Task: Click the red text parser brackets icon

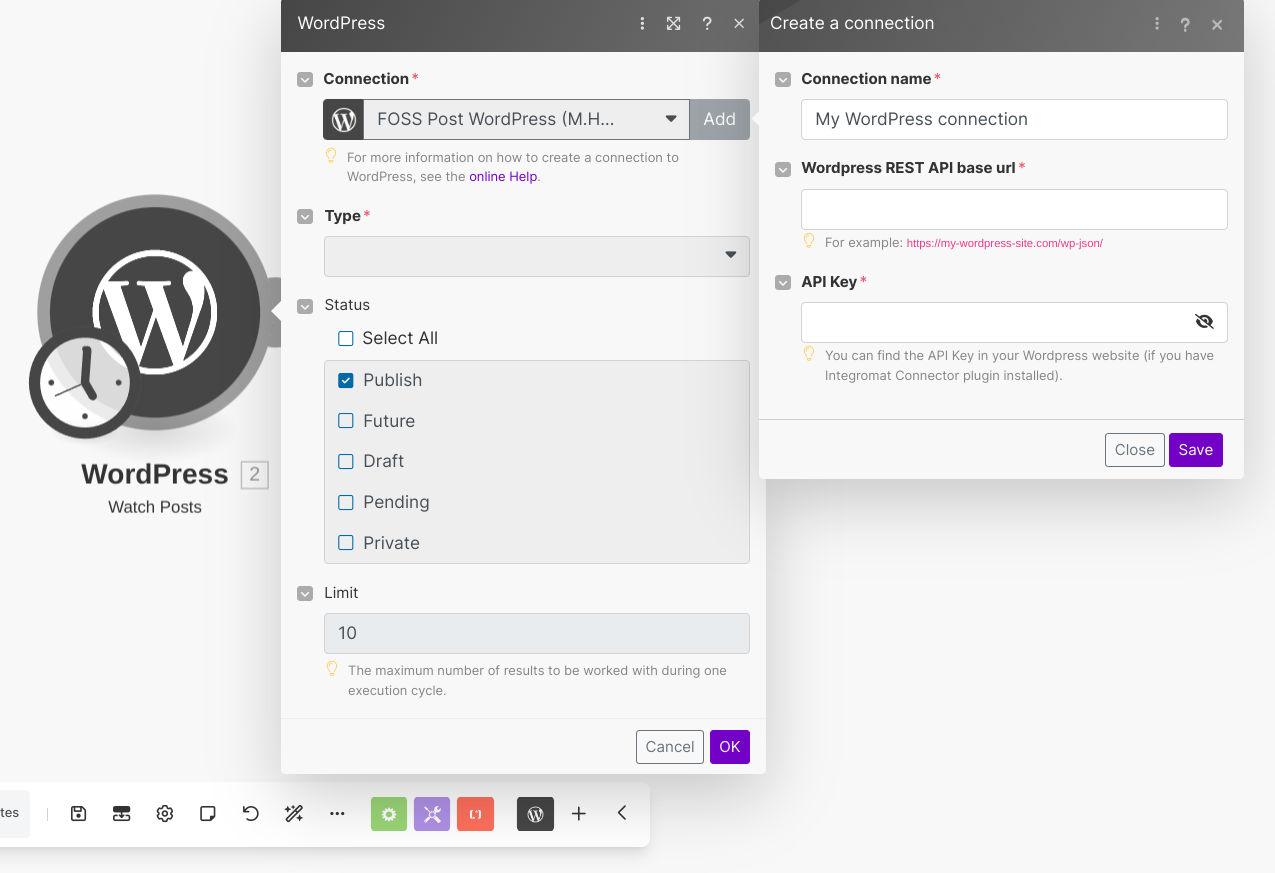Action: pyautogui.click(x=475, y=814)
